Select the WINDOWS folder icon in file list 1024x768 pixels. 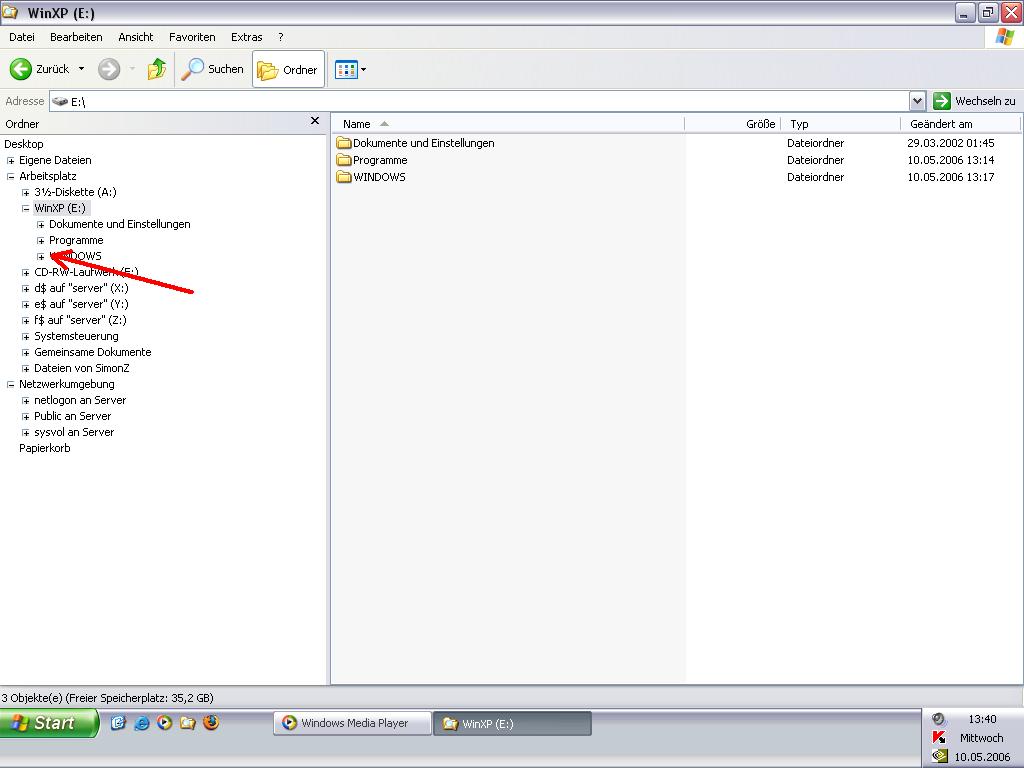[344, 176]
